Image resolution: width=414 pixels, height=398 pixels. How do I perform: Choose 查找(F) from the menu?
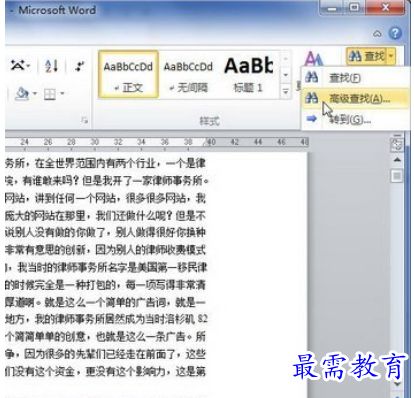click(355, 78)
